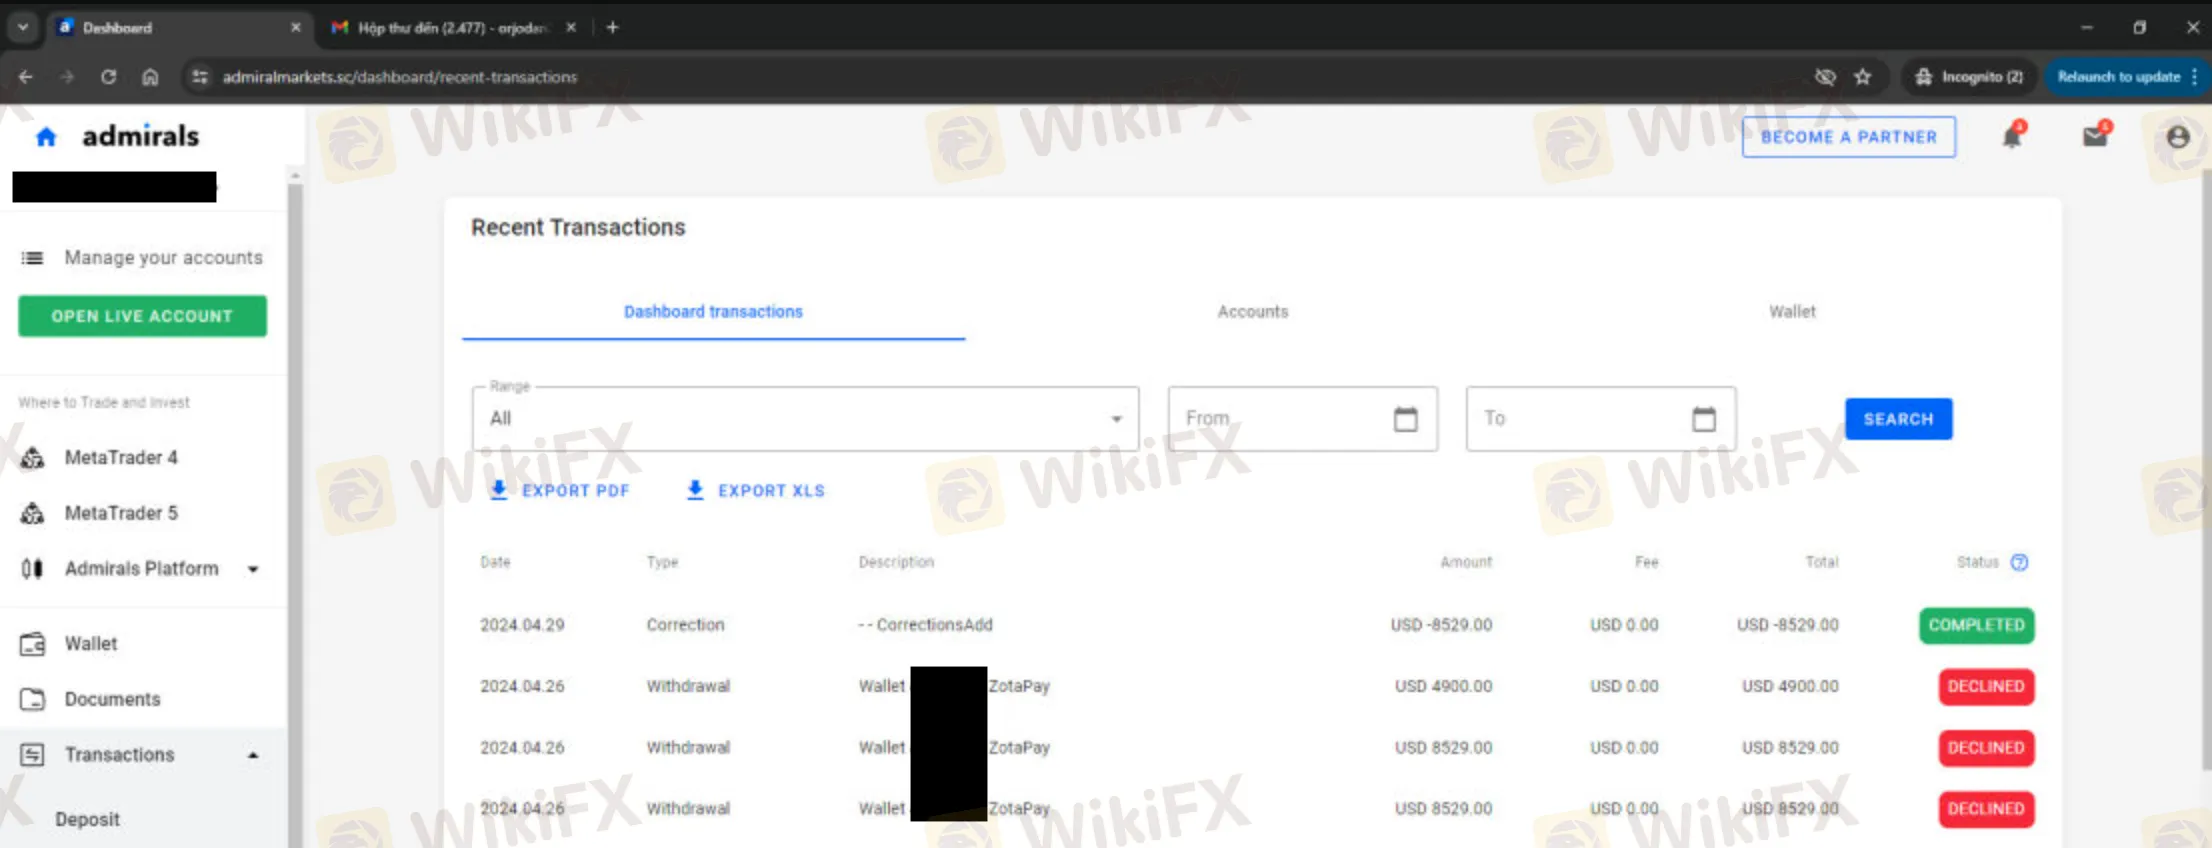This screenshot has width=2212, height=848.
Task: Switch to the Wallet transactions tab
Action: point(1792,312)
